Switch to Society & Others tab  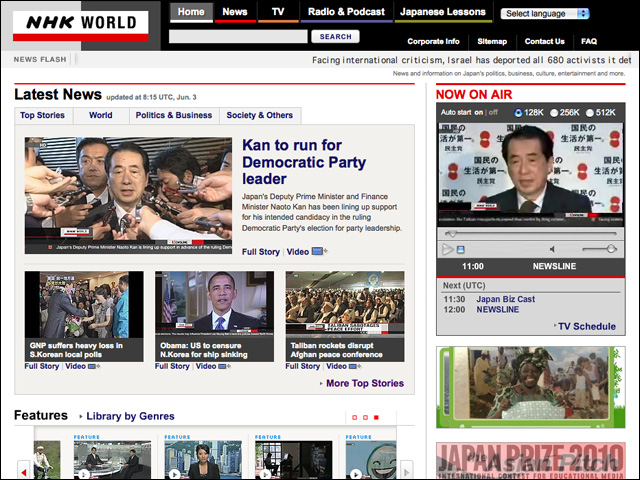click(x=260, y=115)
